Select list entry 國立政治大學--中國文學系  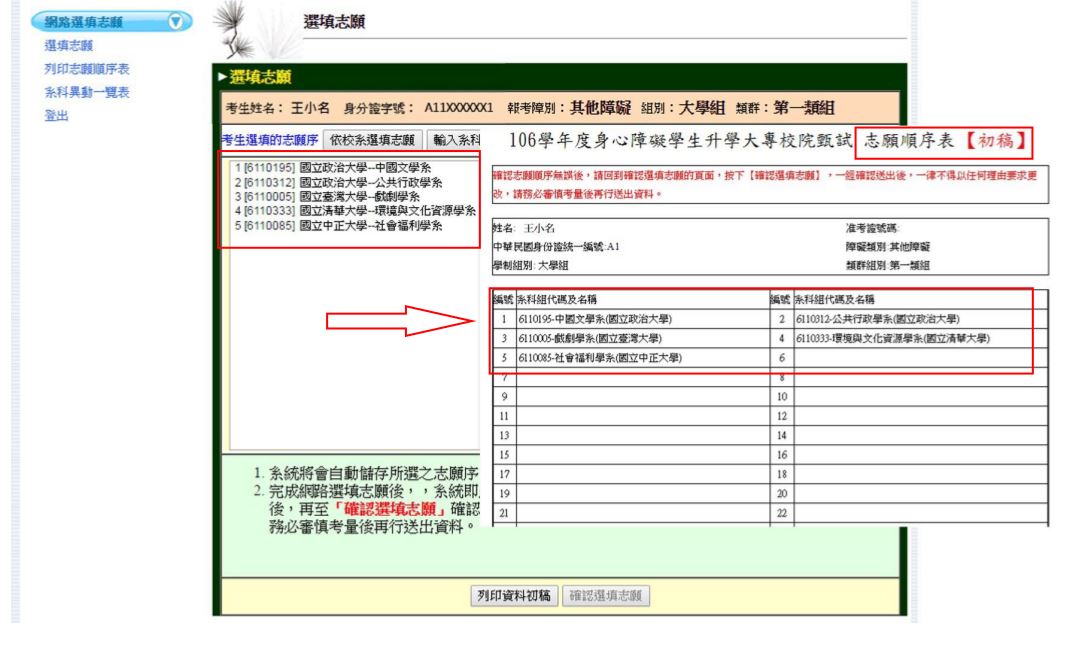point(332,168)
